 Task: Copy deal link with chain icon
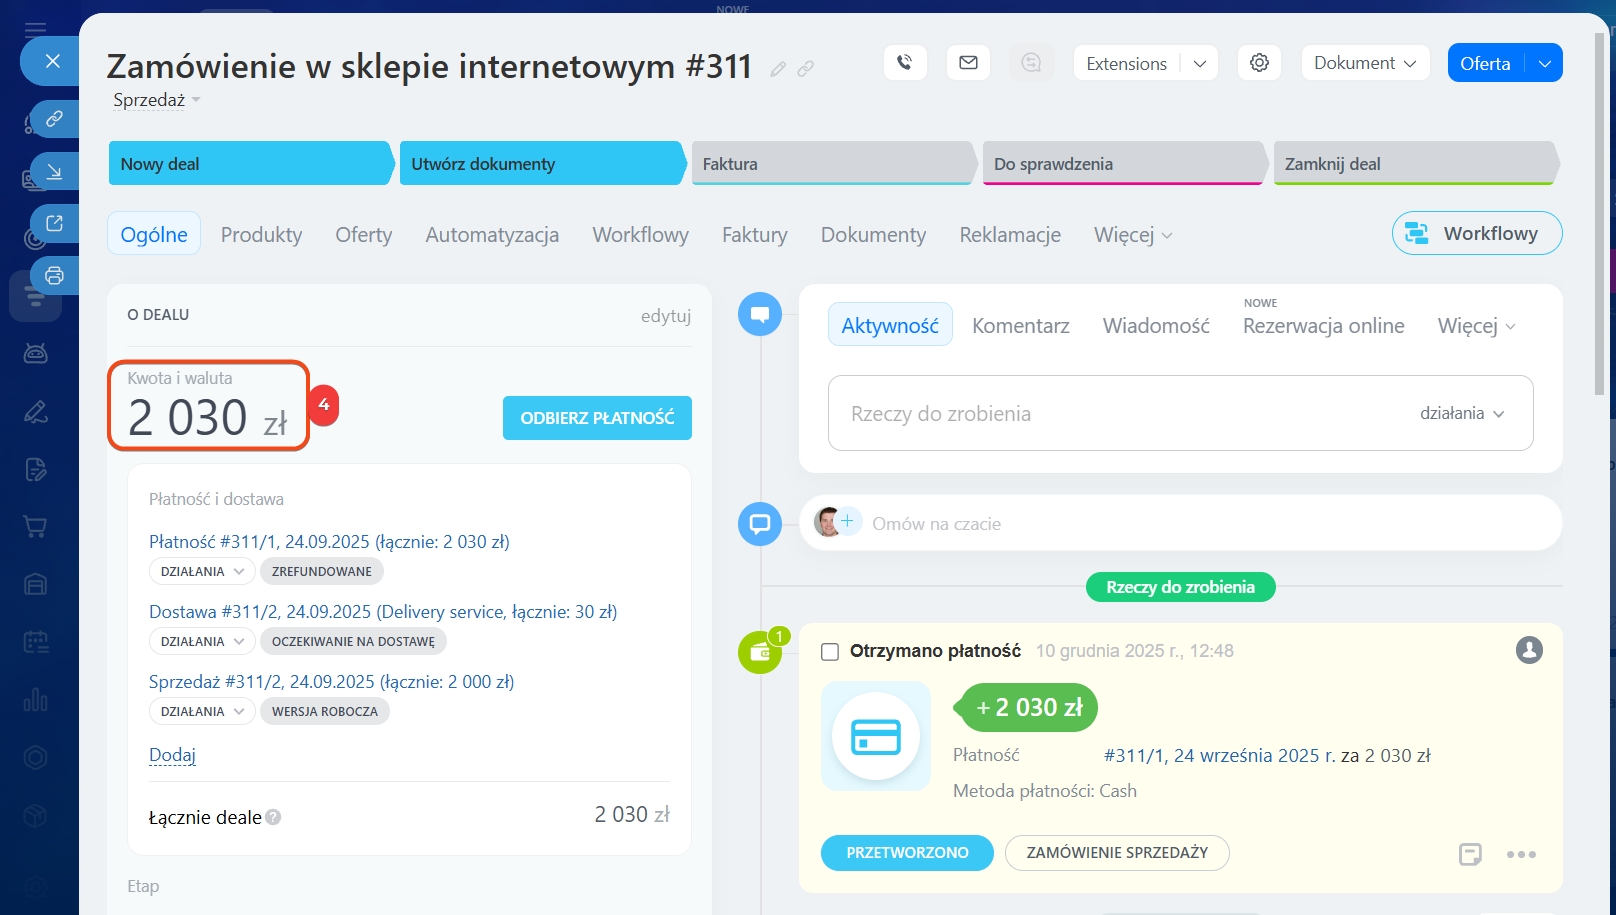pos(805,69)
